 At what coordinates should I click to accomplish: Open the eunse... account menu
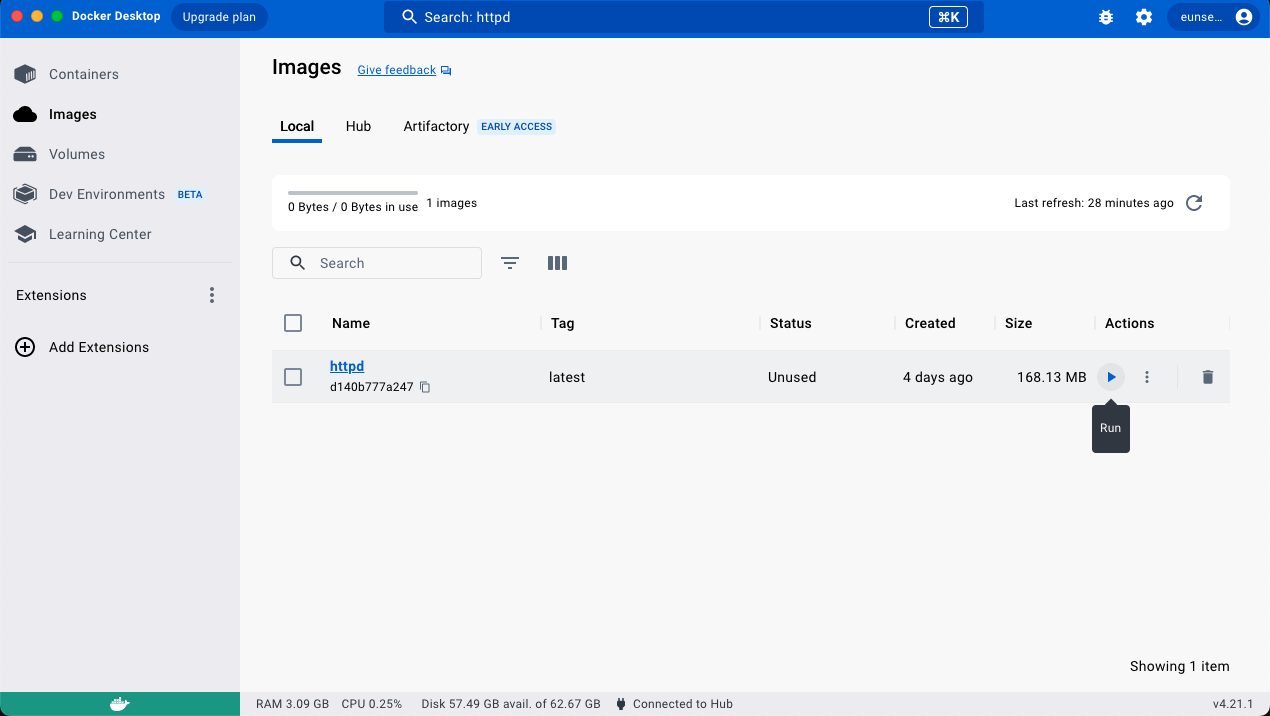point(1213,17)
